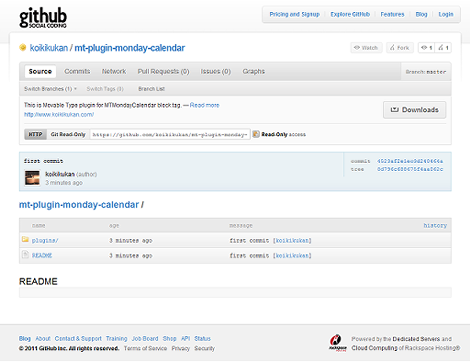
Task: Open the commit hash link
Action: tap(410, 161)
